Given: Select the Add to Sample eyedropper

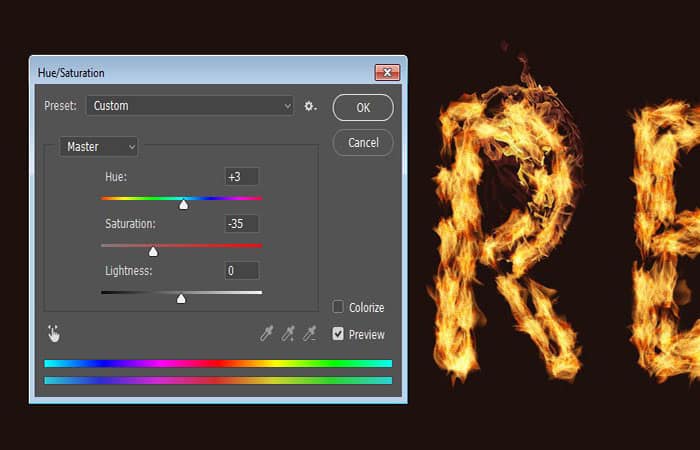Looking at the screenshot, I should (x=288, y=333).
